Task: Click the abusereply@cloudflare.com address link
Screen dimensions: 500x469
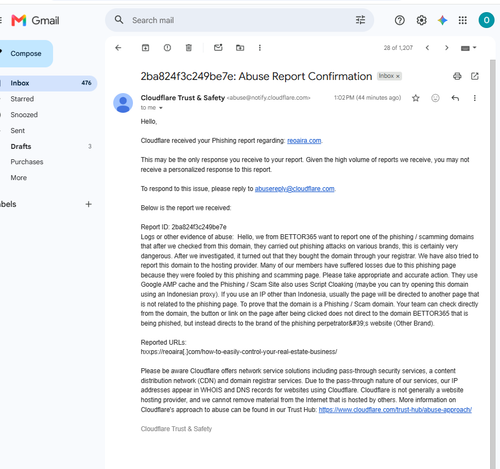Action: point(294,189)
